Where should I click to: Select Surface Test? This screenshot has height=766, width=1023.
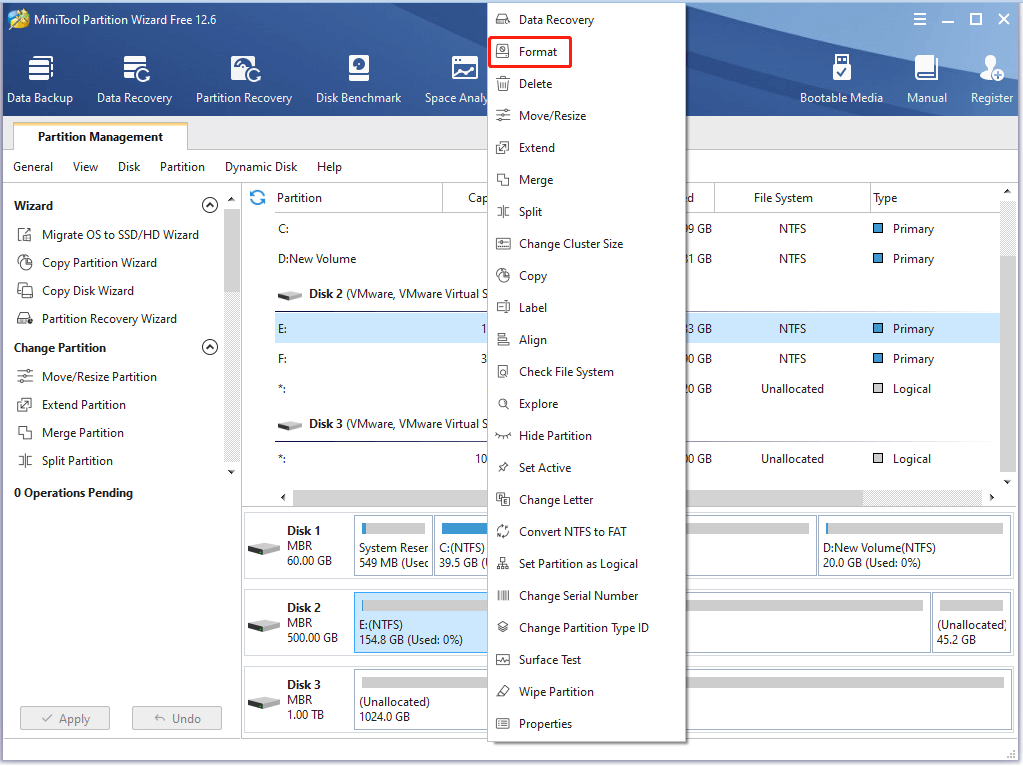pos(587,659)
